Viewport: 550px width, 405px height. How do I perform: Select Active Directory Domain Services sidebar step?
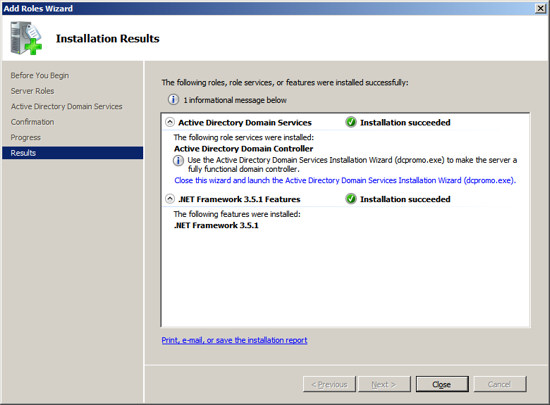coord(67,106)
